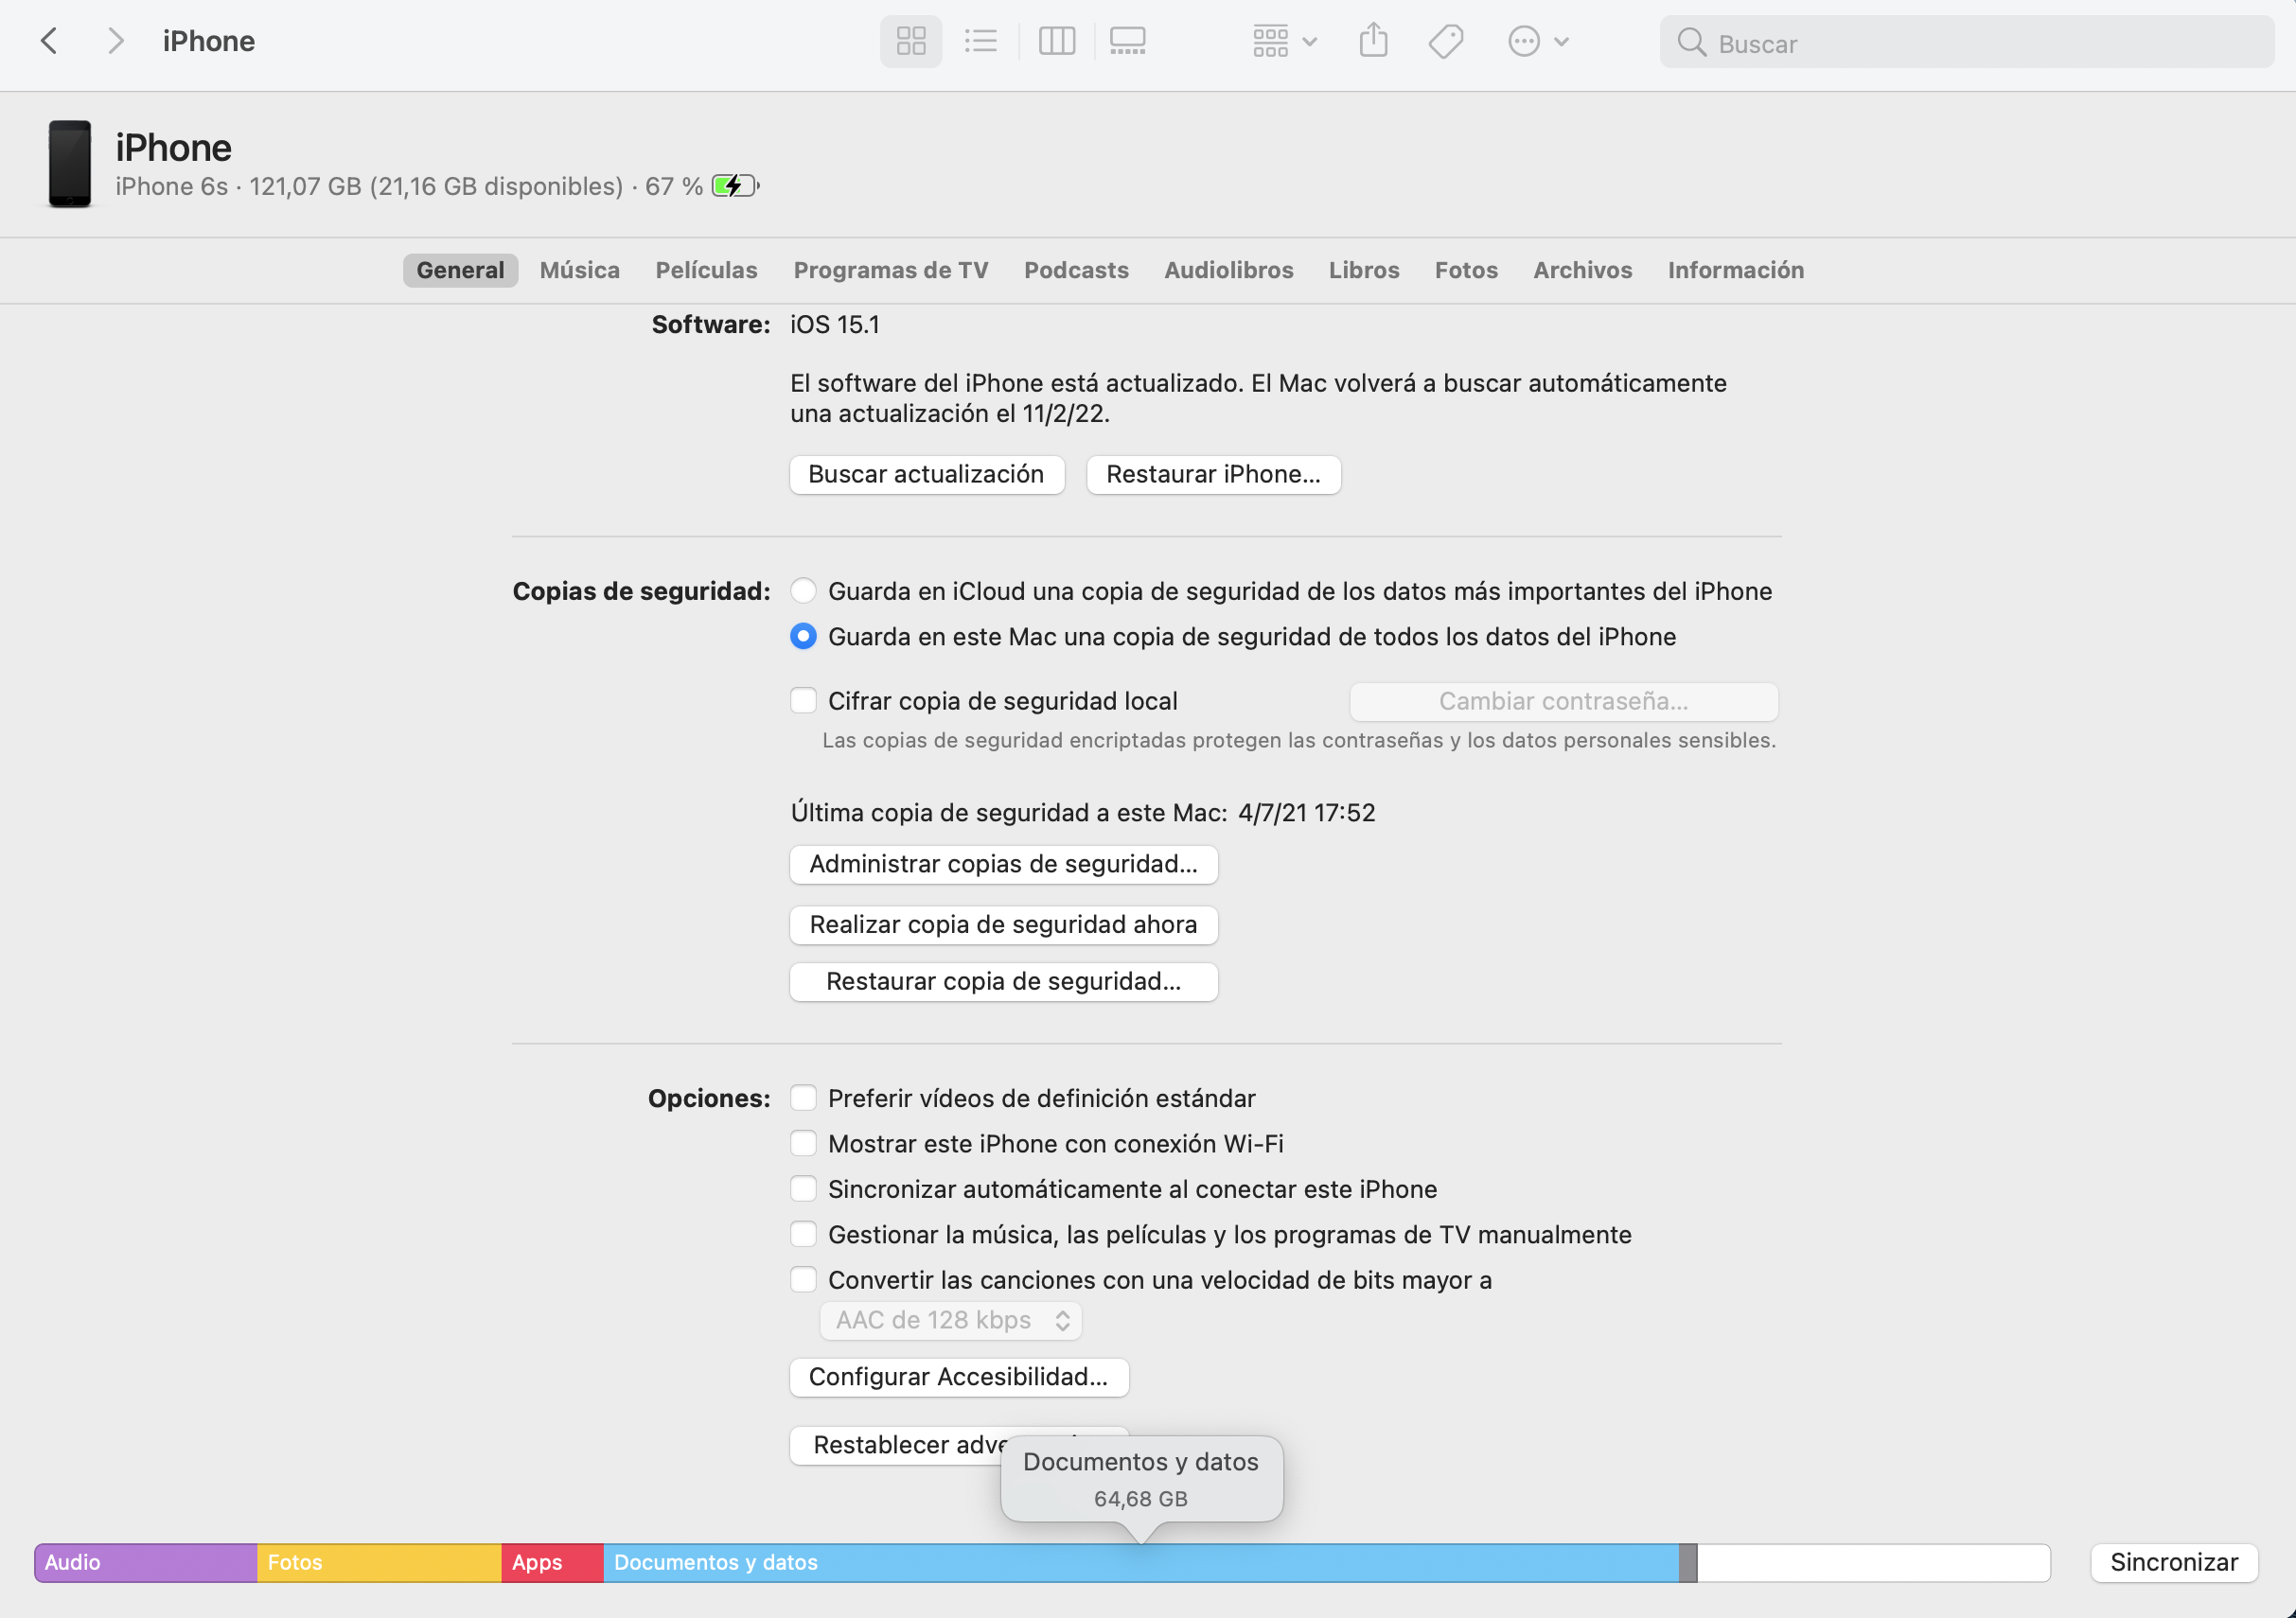Open the Fotos tab
2296x1618 pixels.
tap(1465, 270)
